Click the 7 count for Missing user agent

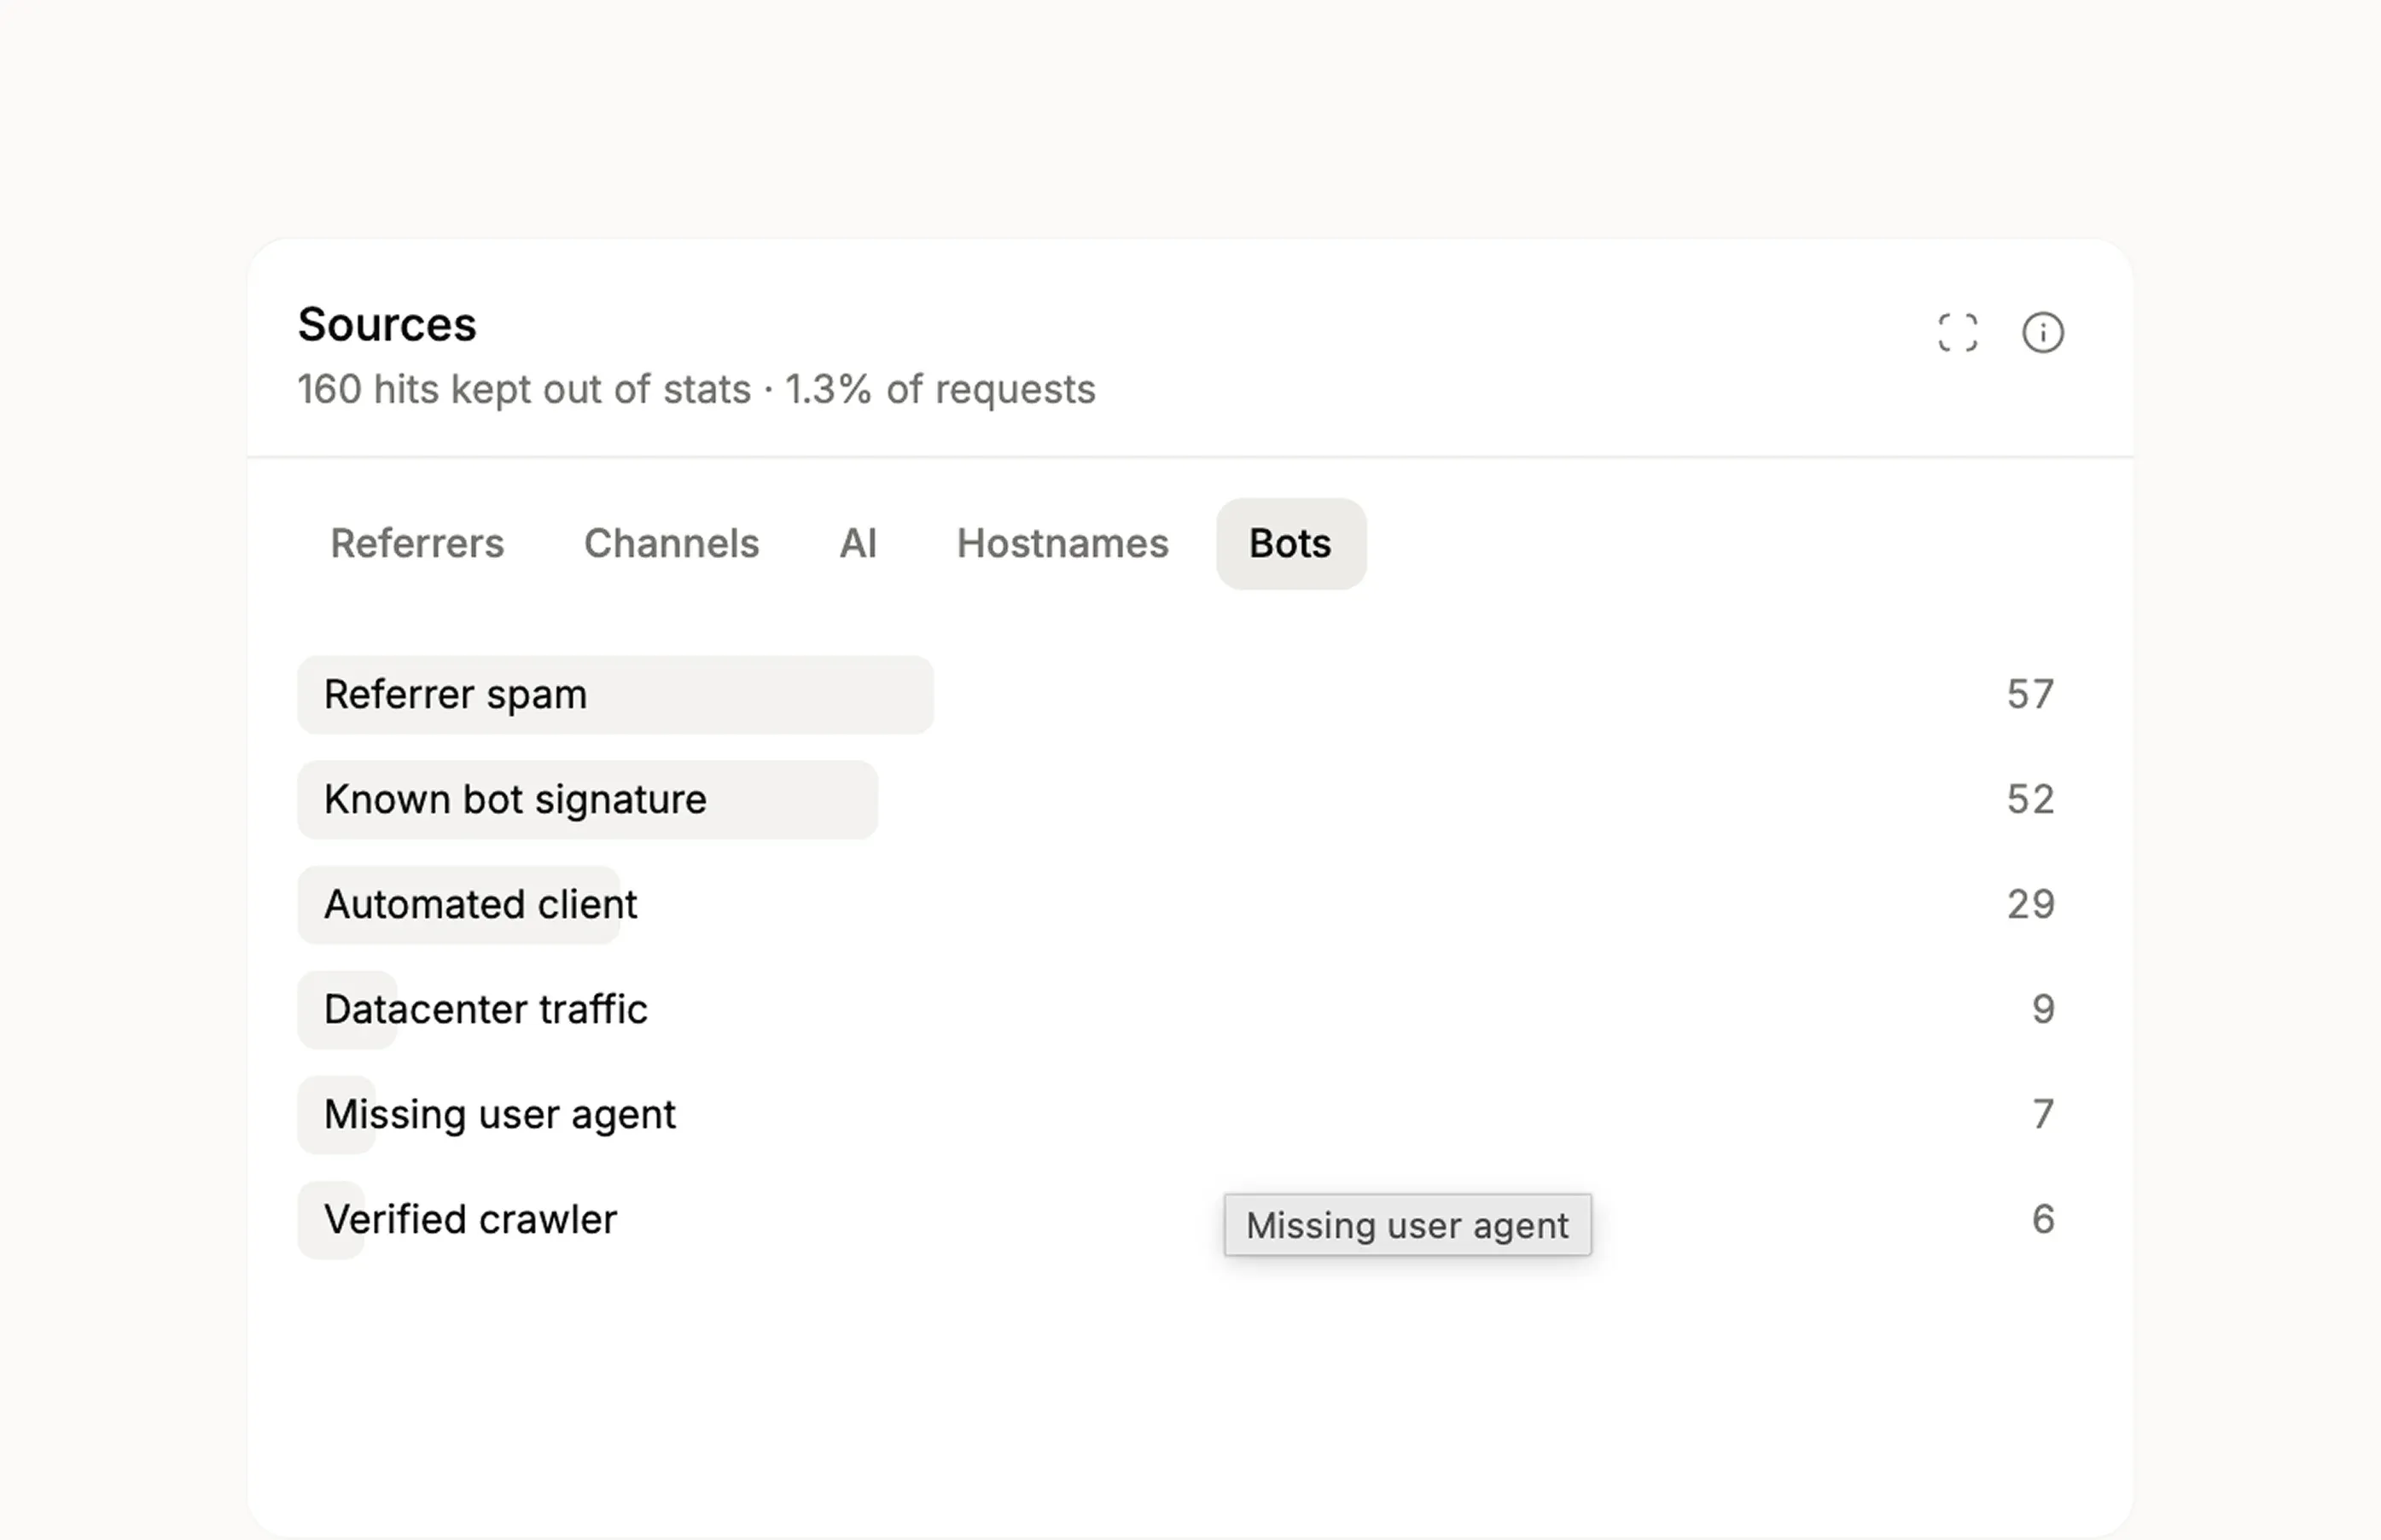point(2043,1115)
